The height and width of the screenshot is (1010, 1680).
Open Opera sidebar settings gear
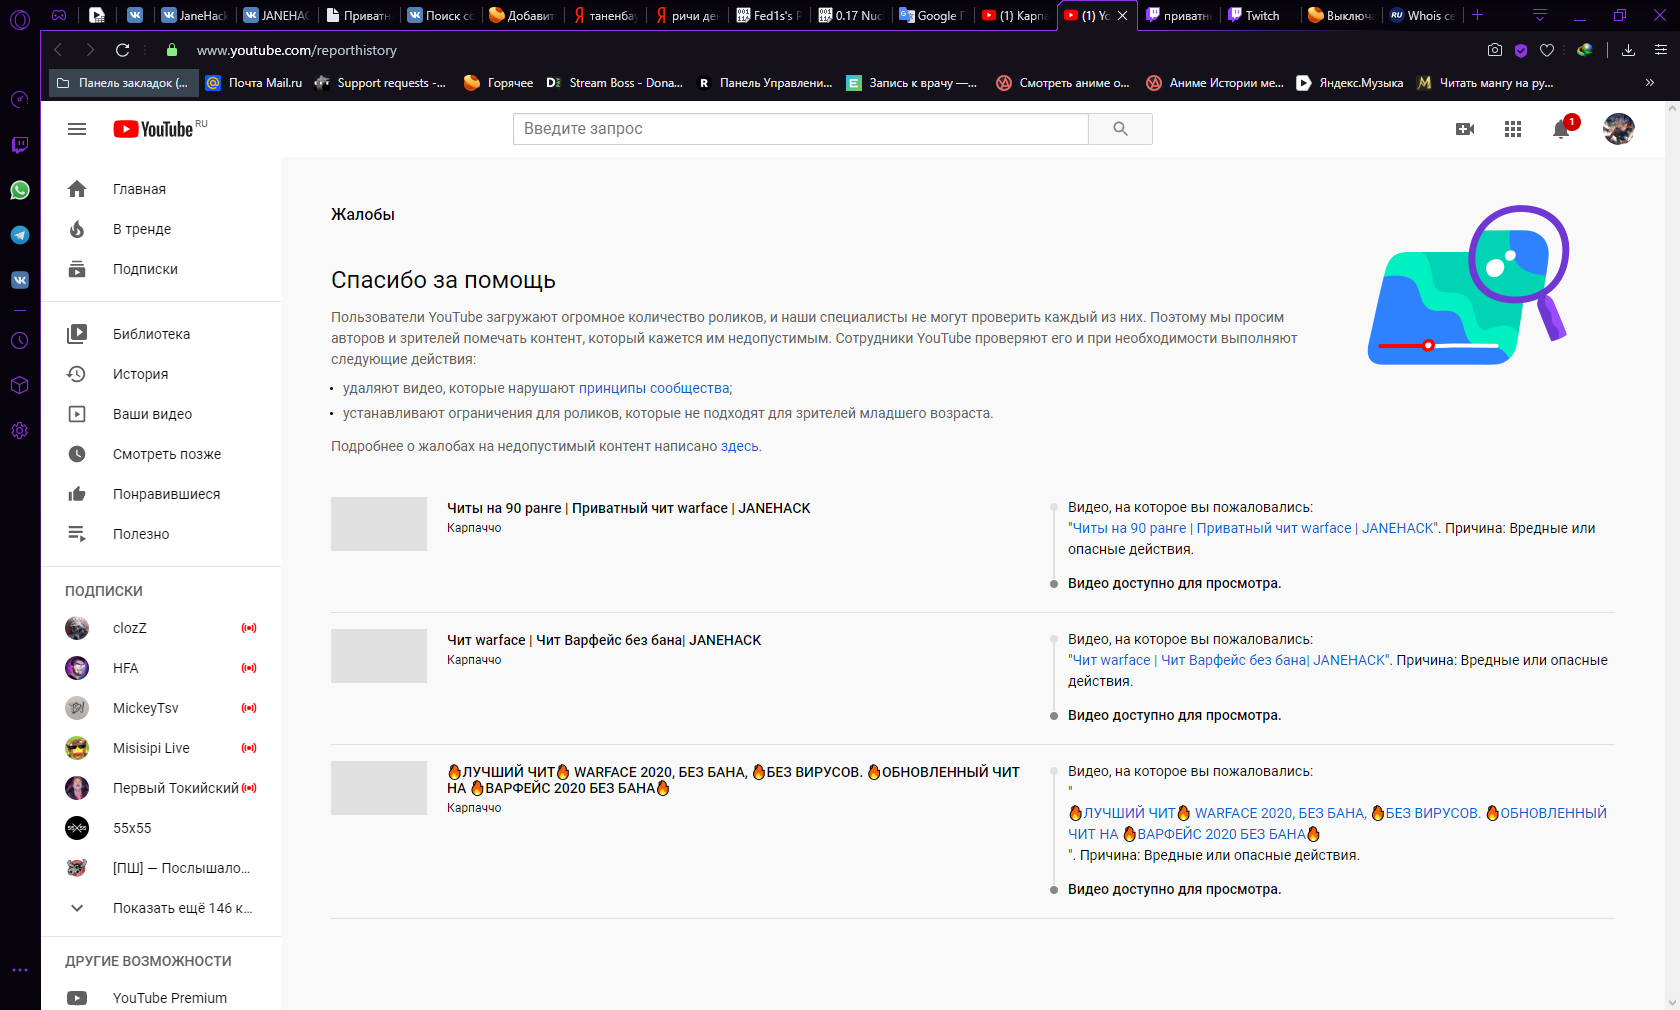(x=20, y=431)
